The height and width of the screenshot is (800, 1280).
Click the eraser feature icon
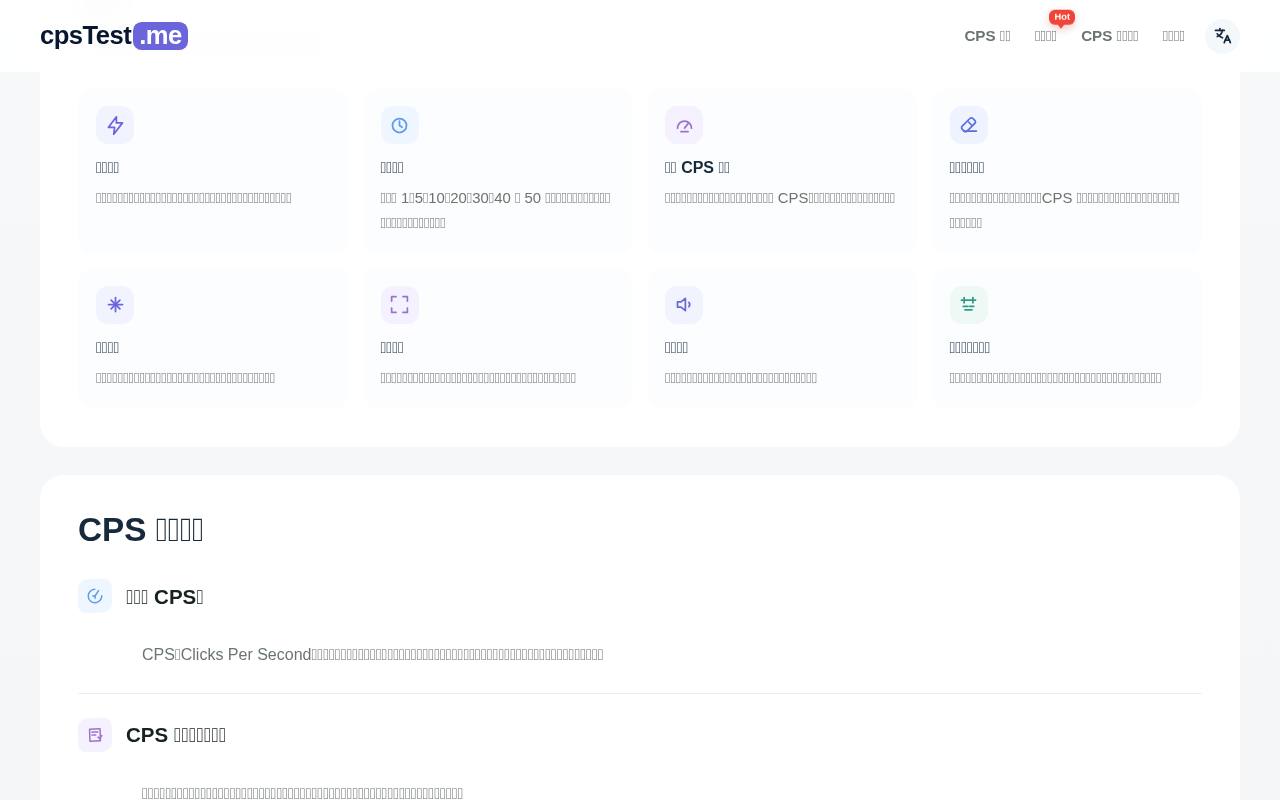tap(969, 125)
